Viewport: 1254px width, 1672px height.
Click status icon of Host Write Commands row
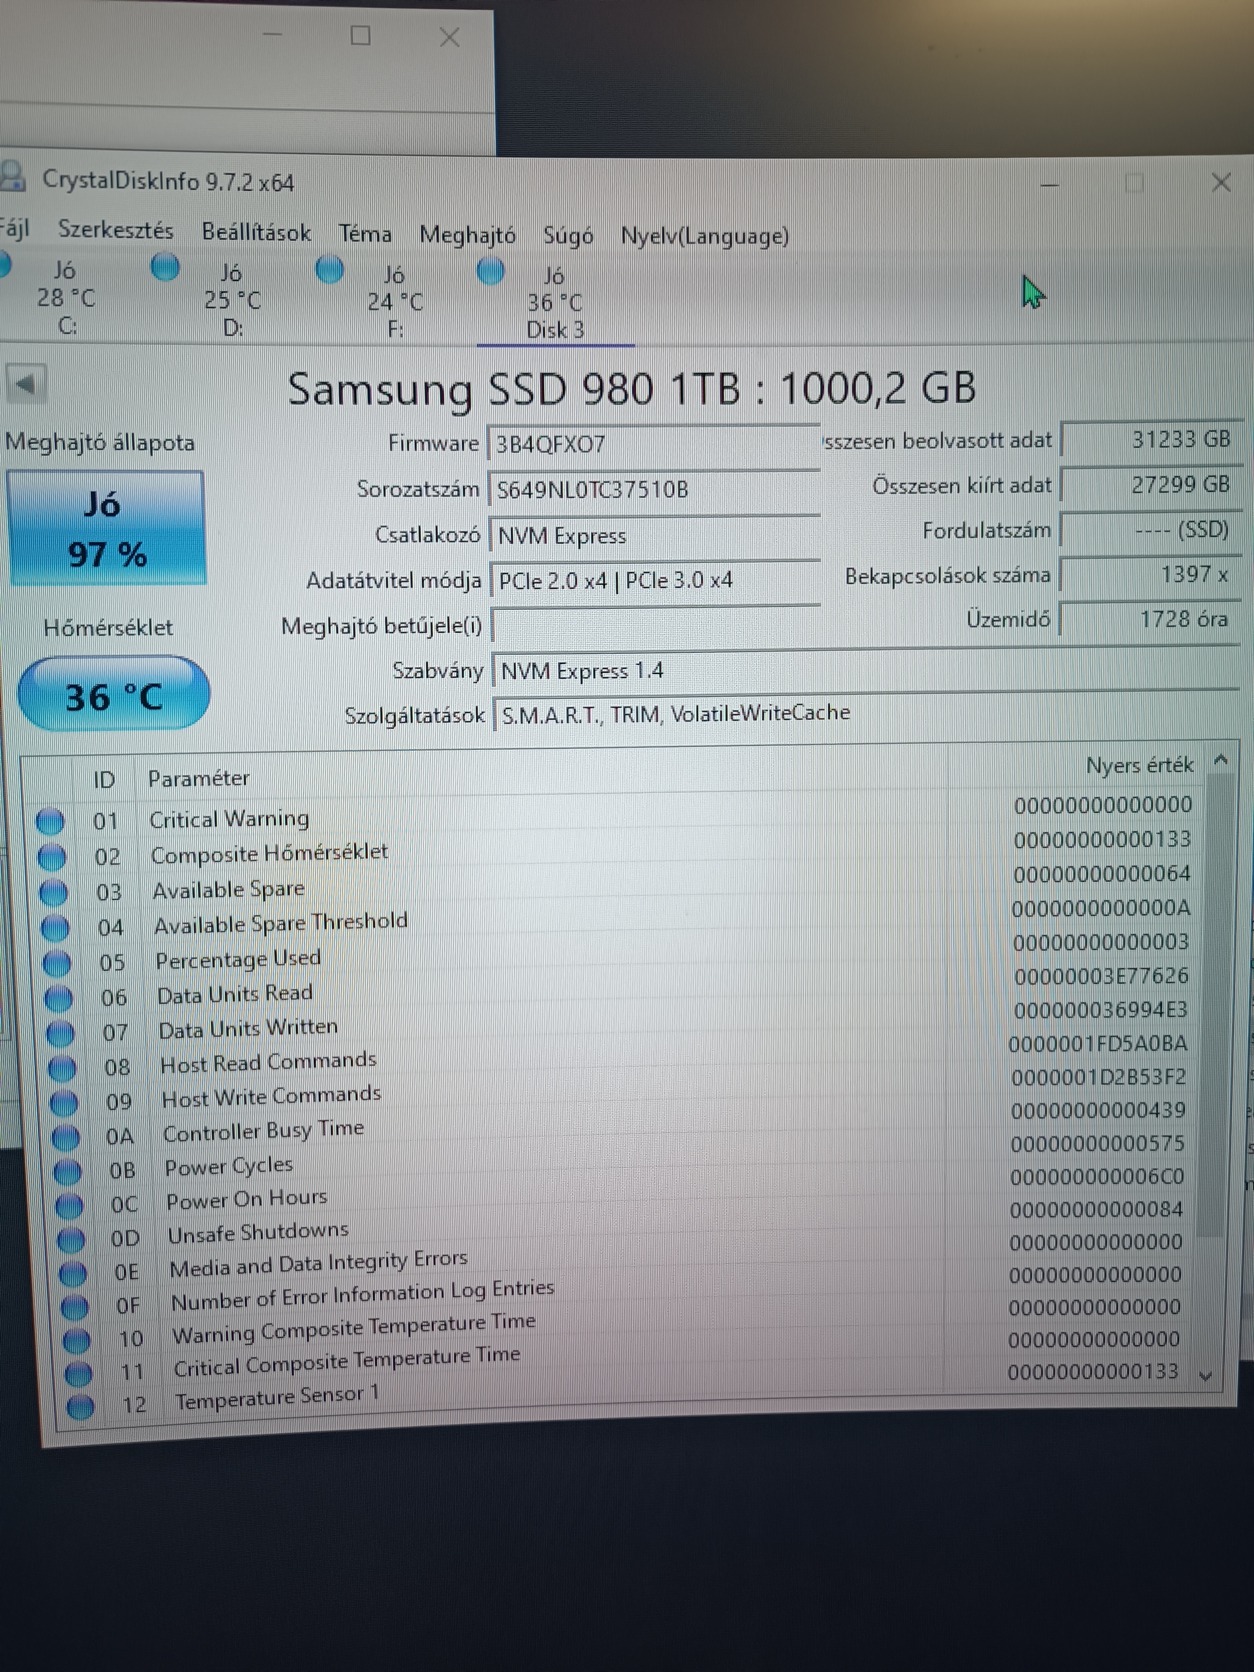point(64,1102)
